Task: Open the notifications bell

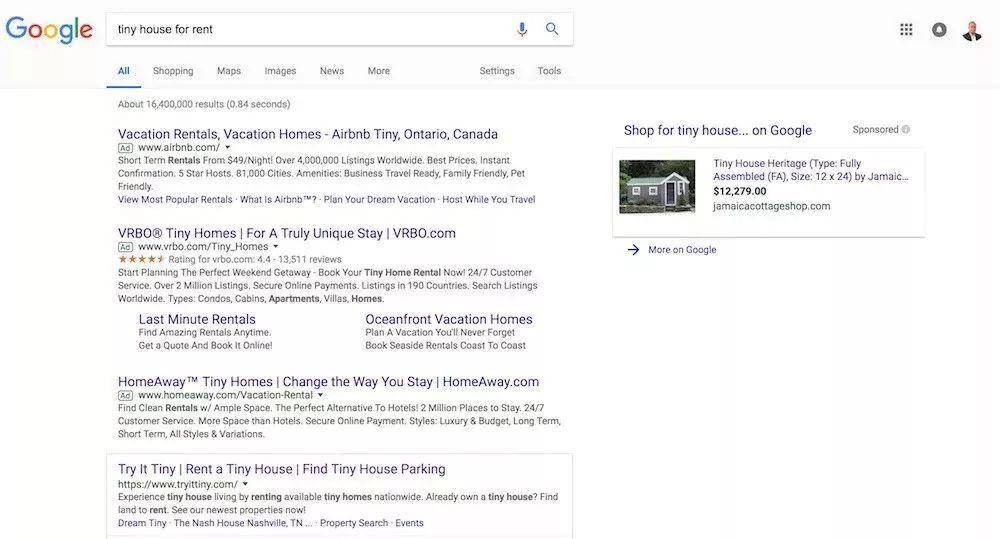Action: 939,30
